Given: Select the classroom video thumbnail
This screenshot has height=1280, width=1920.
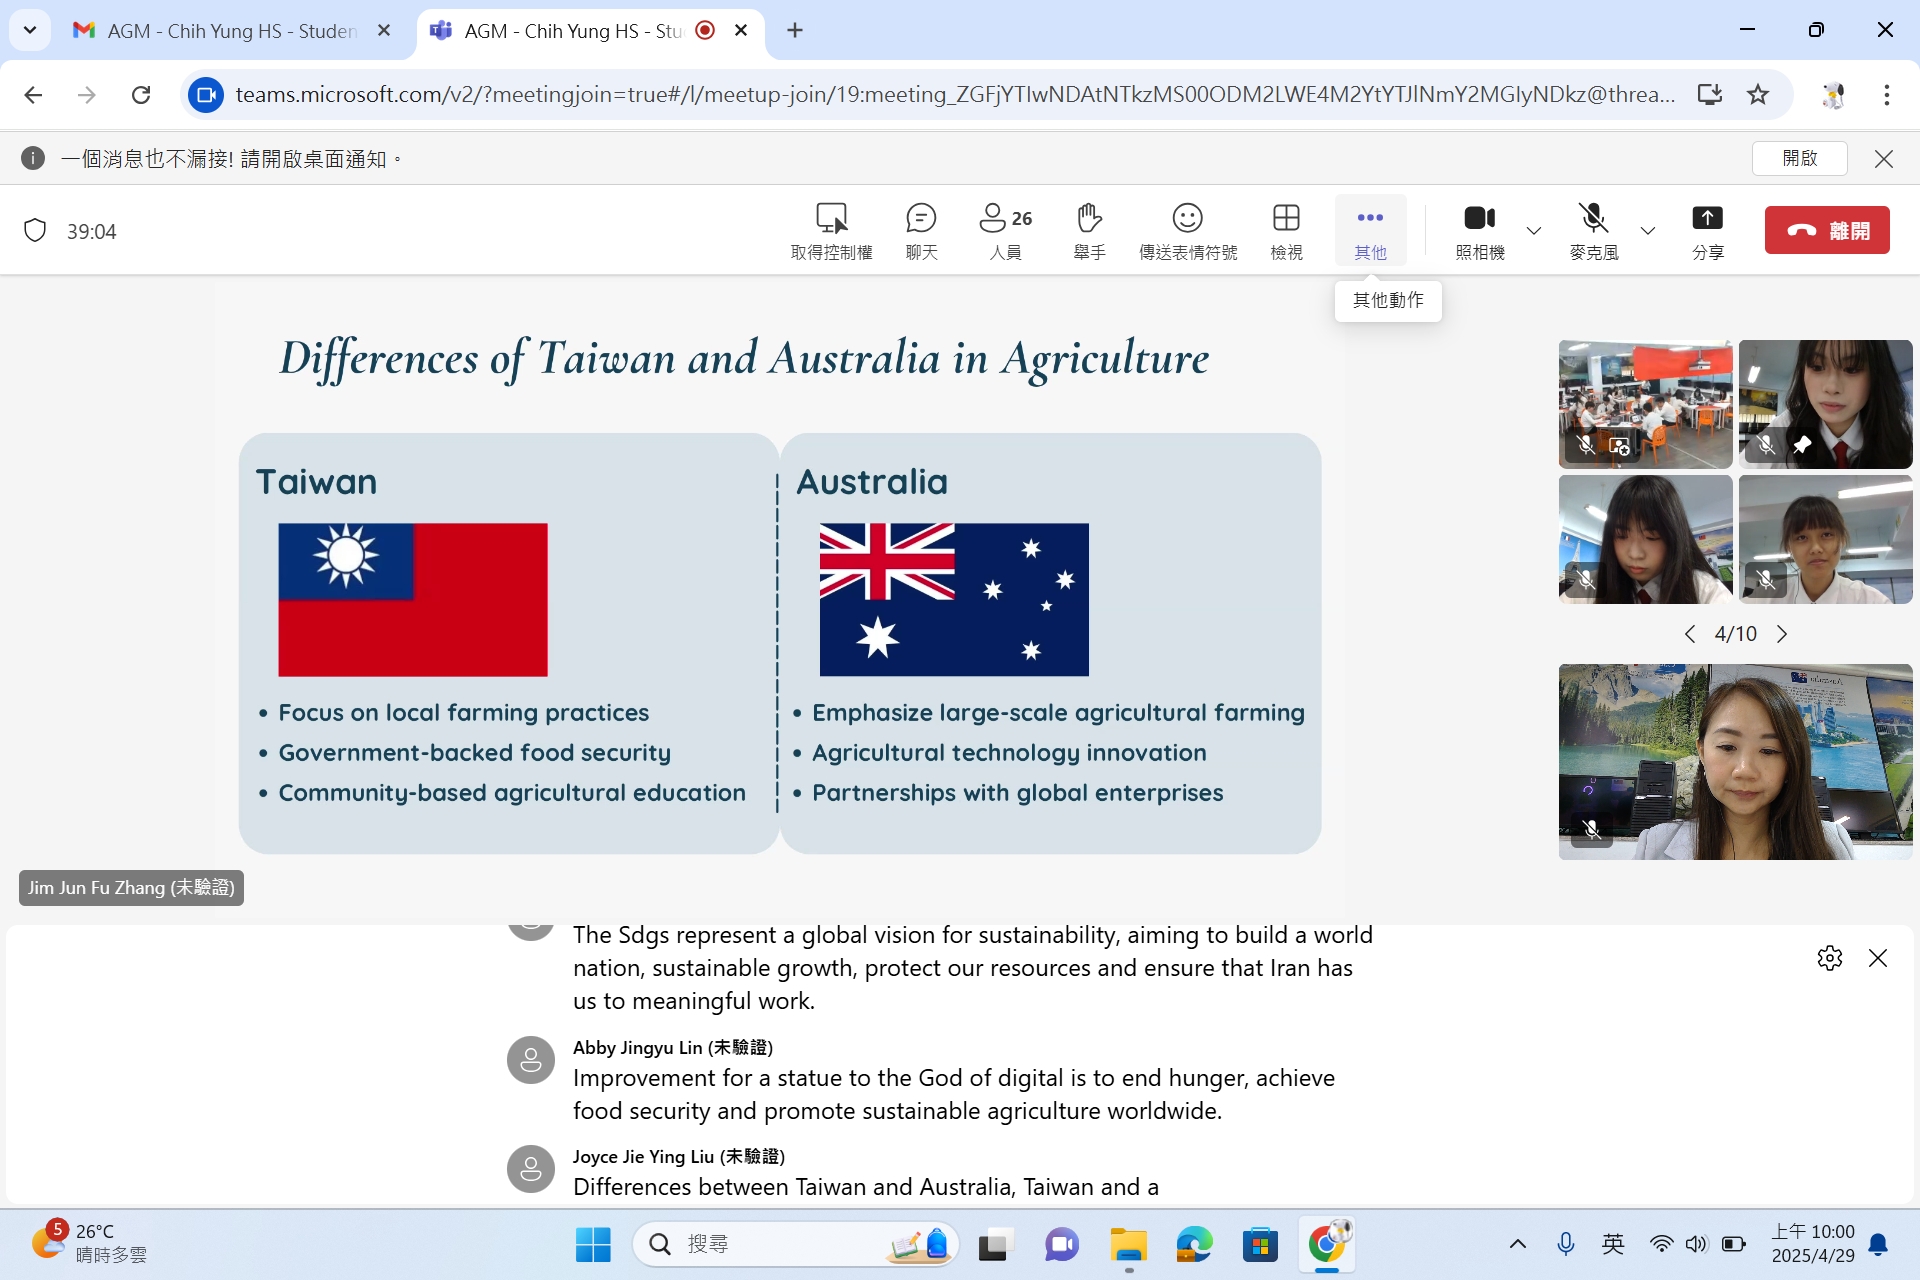Looking at the screenshot, I should 1645,404.
